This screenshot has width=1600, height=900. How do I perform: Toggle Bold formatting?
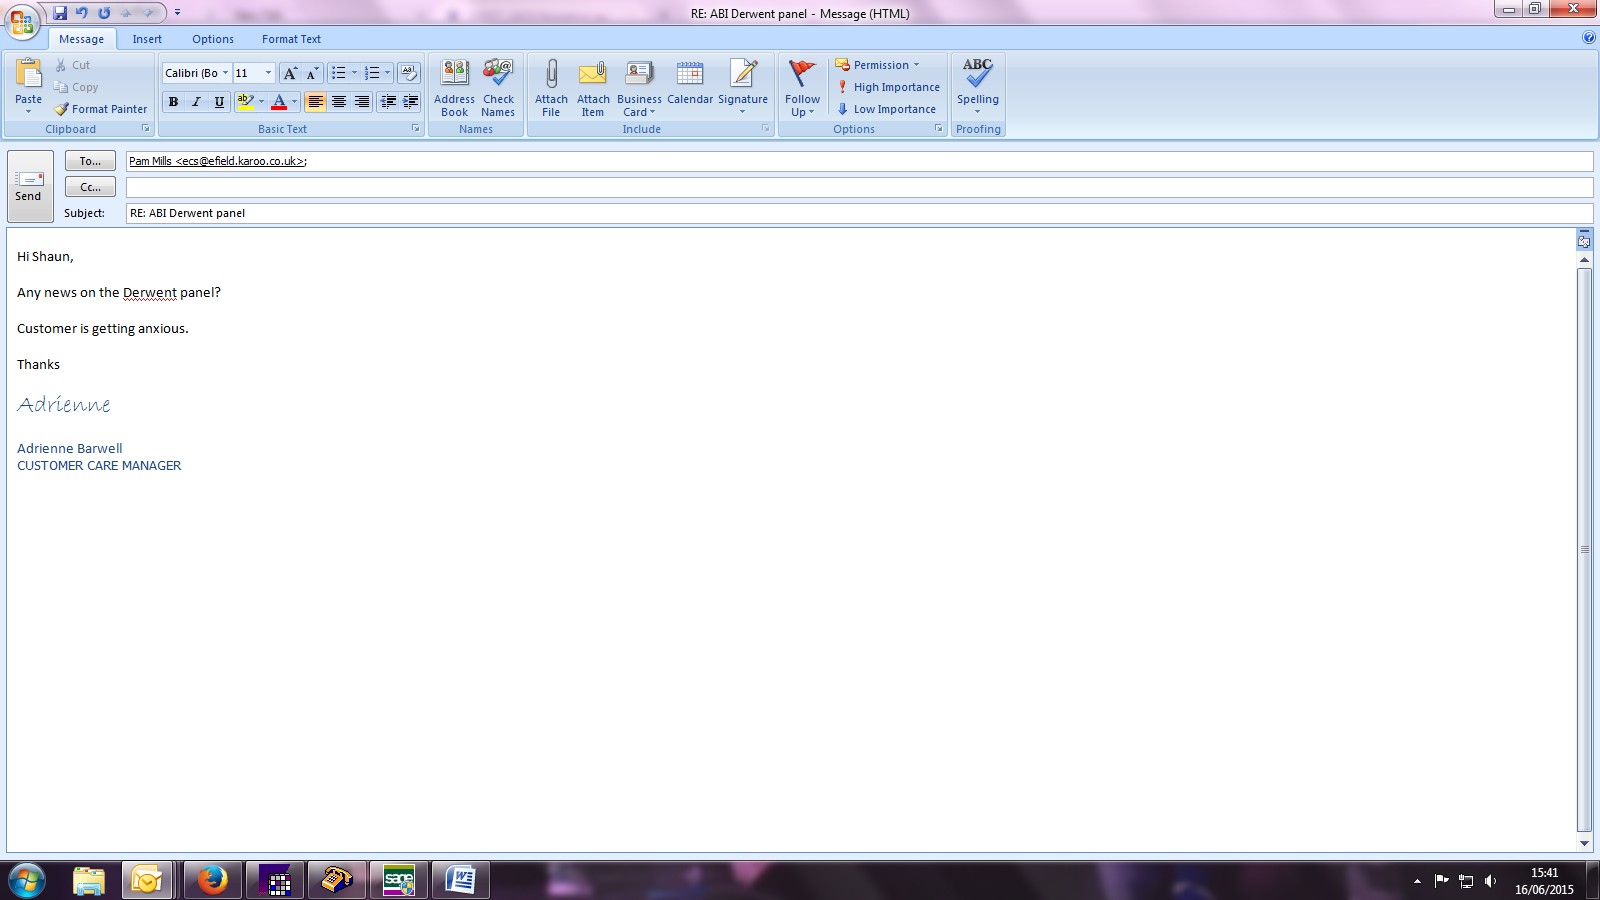coord(173,102)
